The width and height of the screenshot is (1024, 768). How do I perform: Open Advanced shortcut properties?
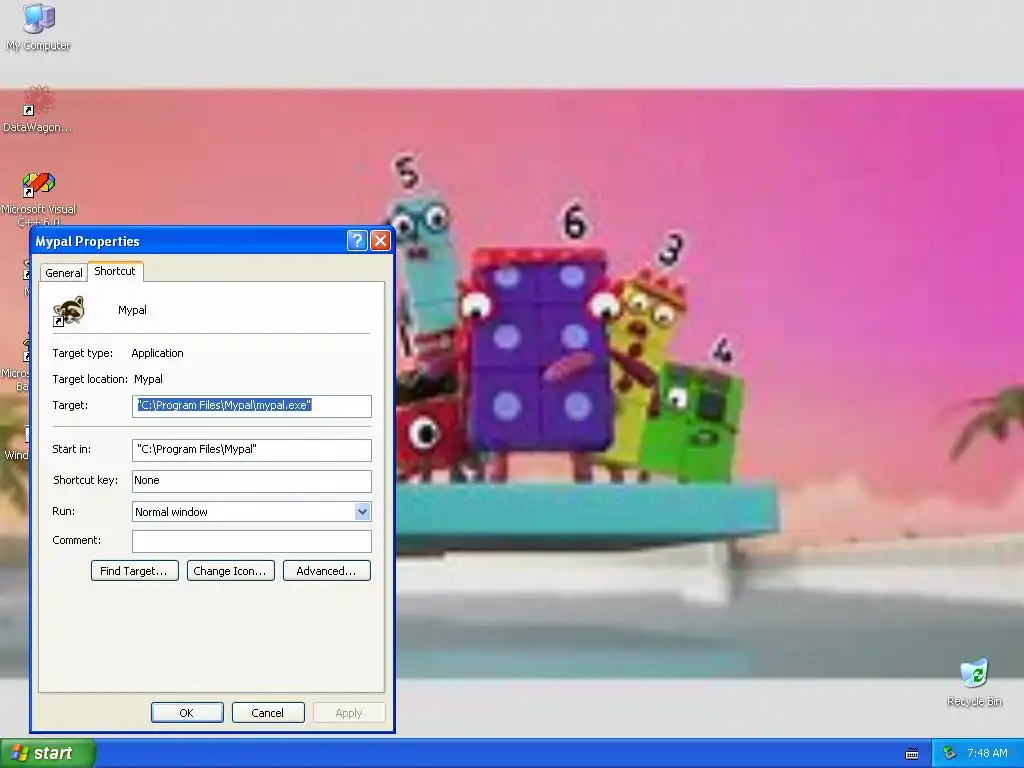point(327,571)
